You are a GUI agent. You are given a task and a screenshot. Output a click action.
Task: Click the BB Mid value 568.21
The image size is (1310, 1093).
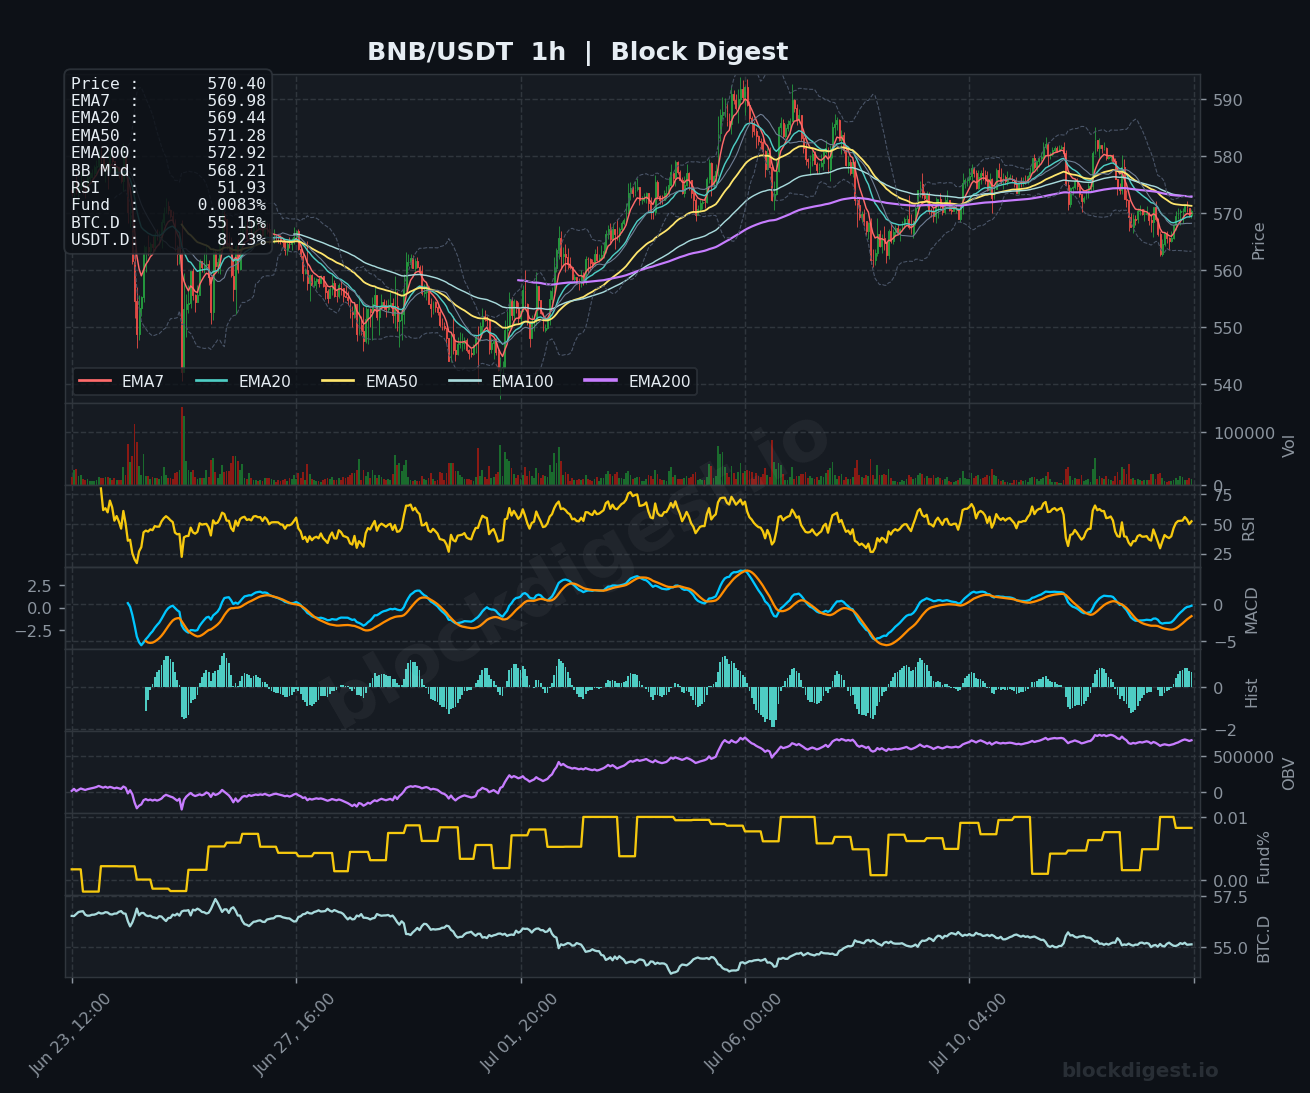[x=237, y=171]
